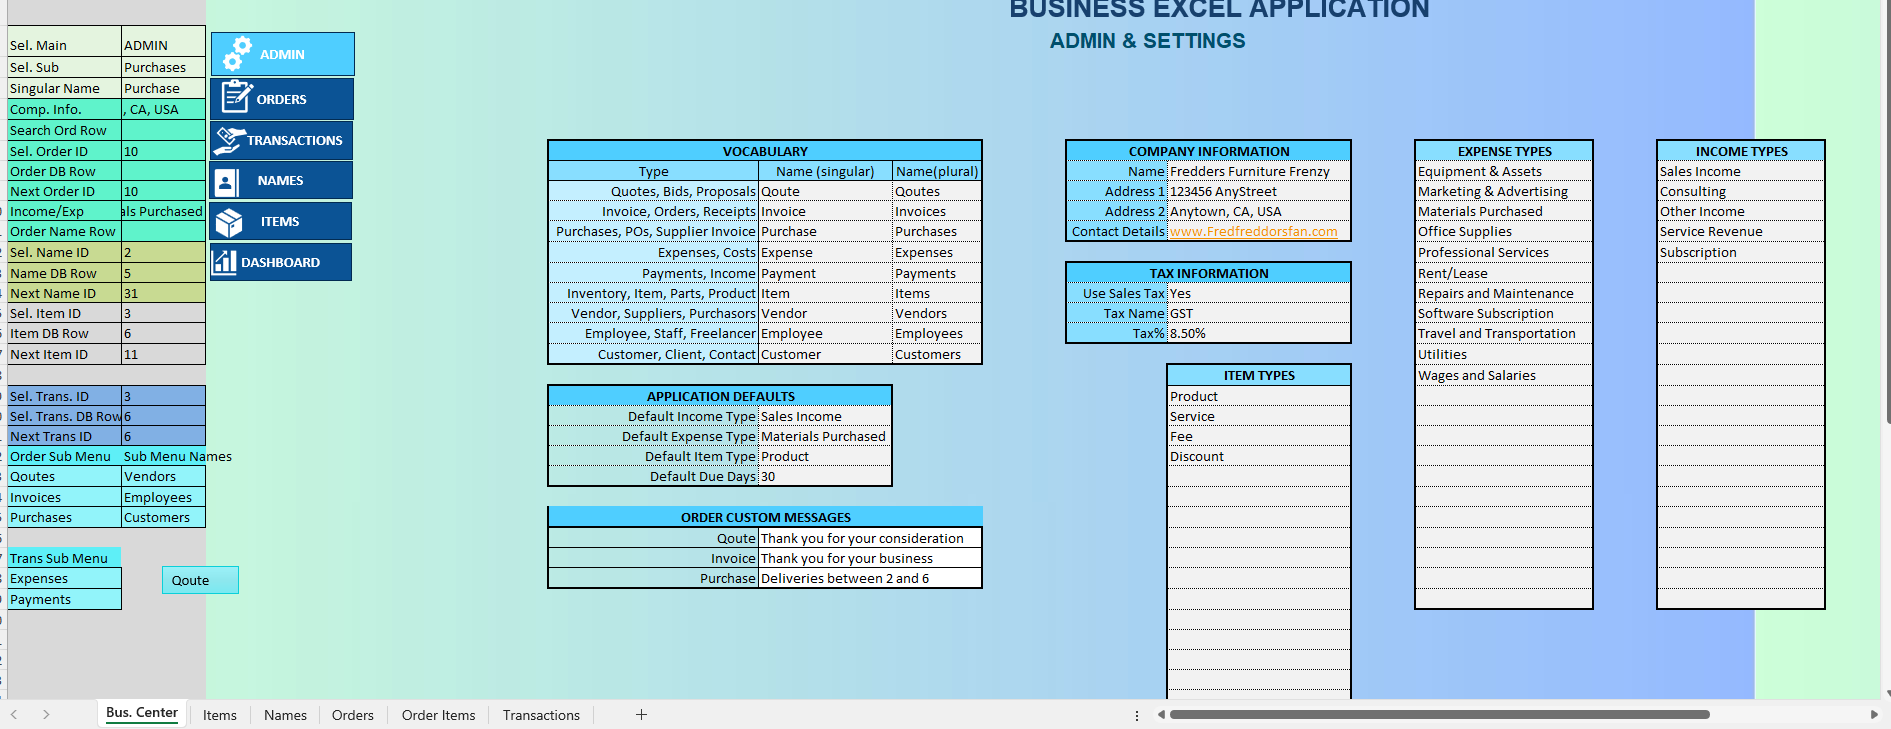
Task: Select the Employees plural name cell
Action: coord(937,333)
